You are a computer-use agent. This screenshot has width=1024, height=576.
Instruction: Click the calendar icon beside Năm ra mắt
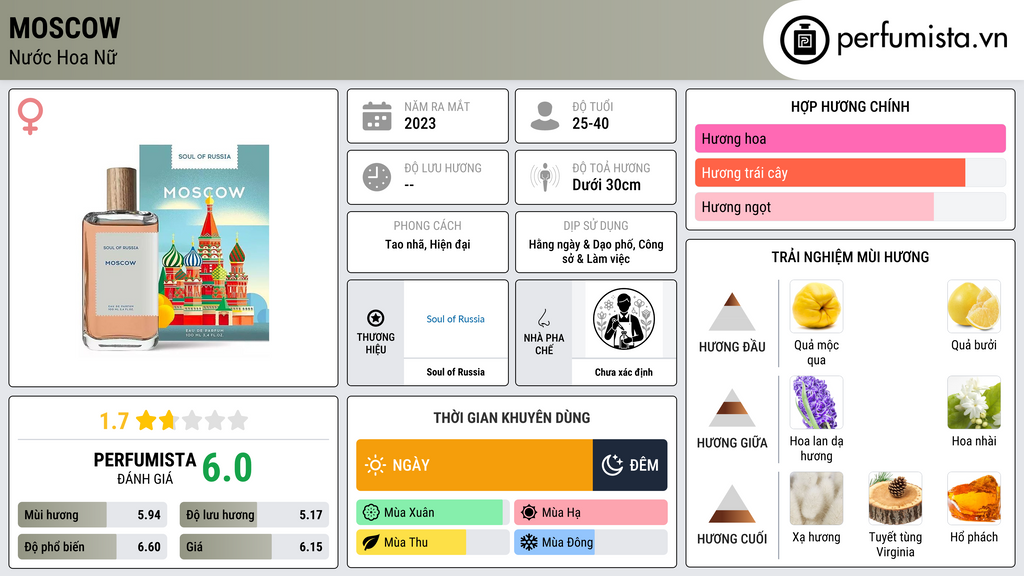click(377, 116)
